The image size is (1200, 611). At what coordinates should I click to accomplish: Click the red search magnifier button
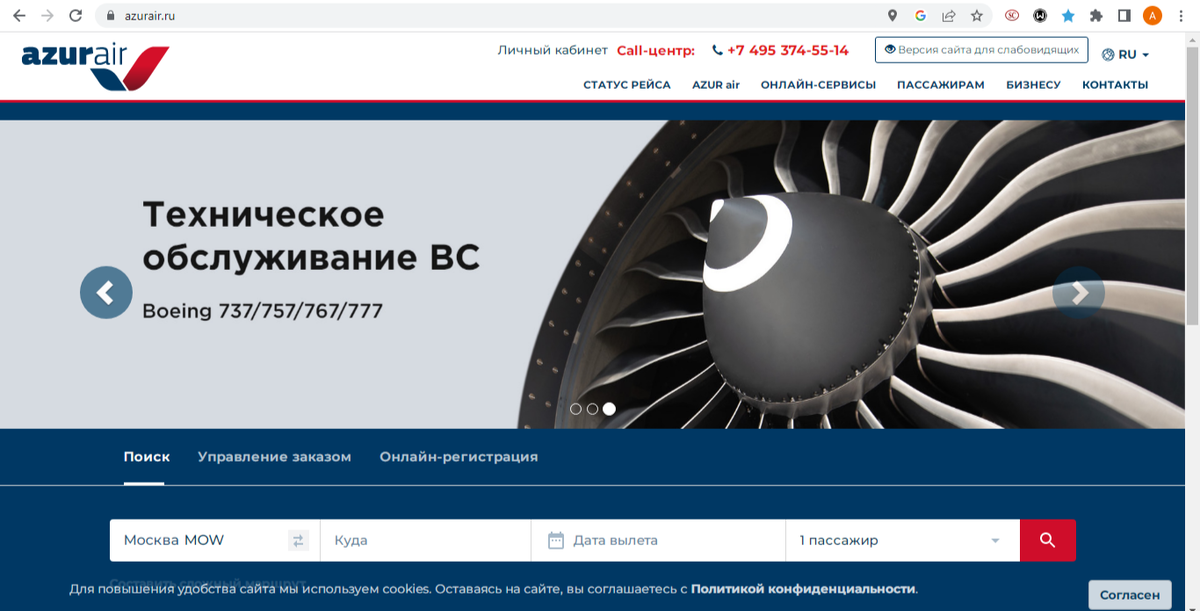1048,540
